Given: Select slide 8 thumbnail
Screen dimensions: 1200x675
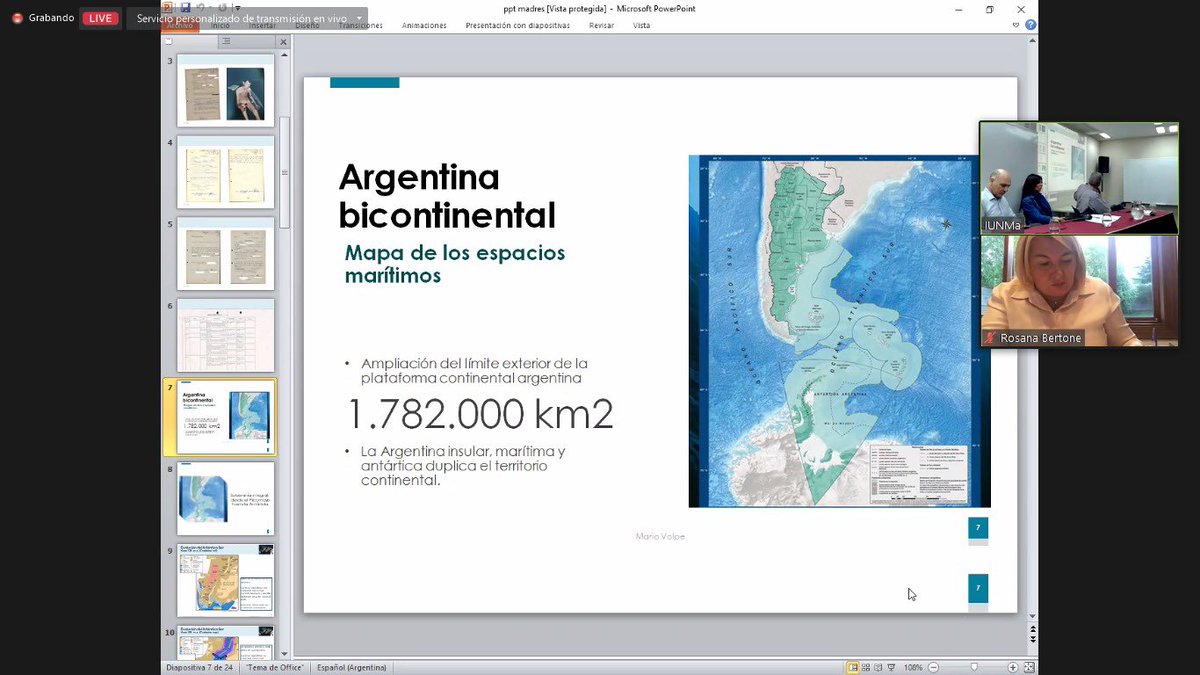Looking at the screenshot, I should (x=226, y=501).
